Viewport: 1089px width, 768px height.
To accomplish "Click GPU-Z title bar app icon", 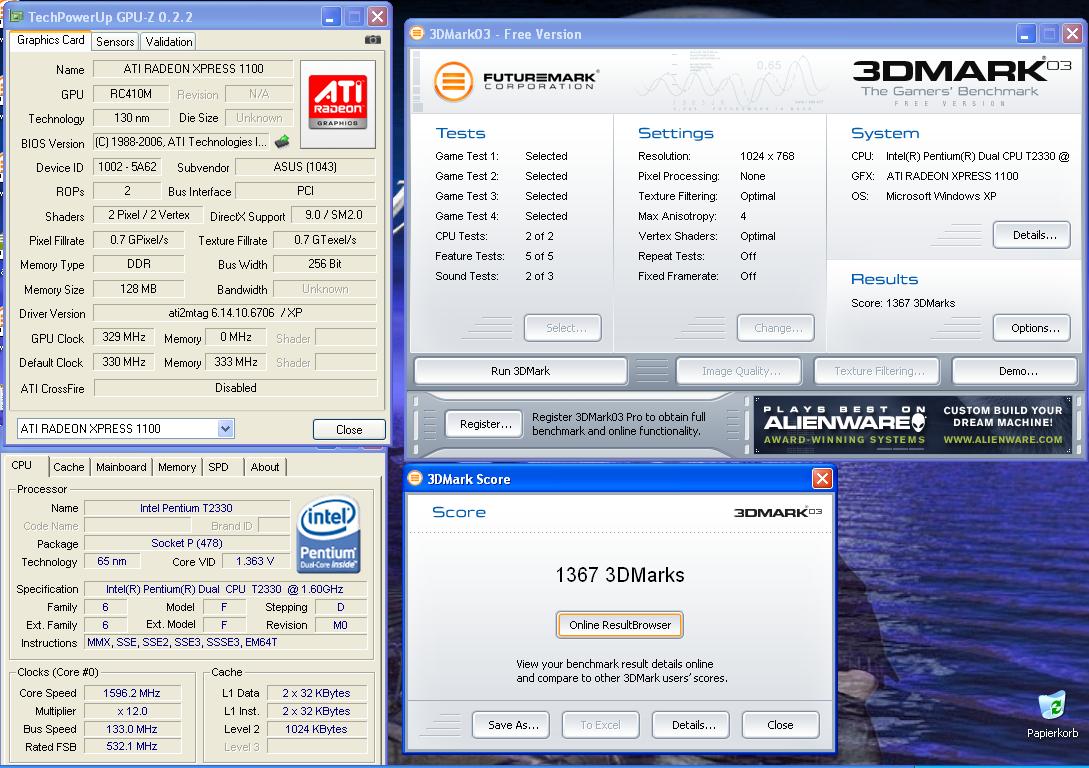I will (x=17, y=16).
